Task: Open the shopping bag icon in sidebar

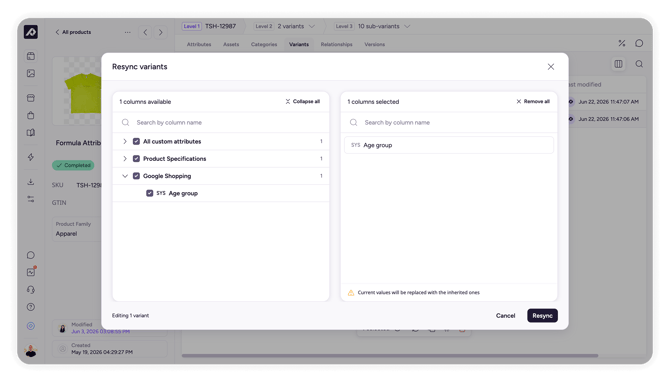Action: [31, 115]
